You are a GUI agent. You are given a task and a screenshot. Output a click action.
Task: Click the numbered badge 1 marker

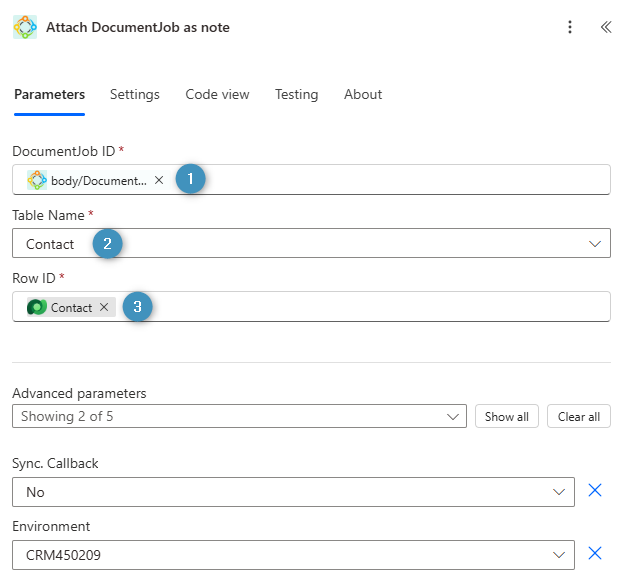click(x=191, y=180)
